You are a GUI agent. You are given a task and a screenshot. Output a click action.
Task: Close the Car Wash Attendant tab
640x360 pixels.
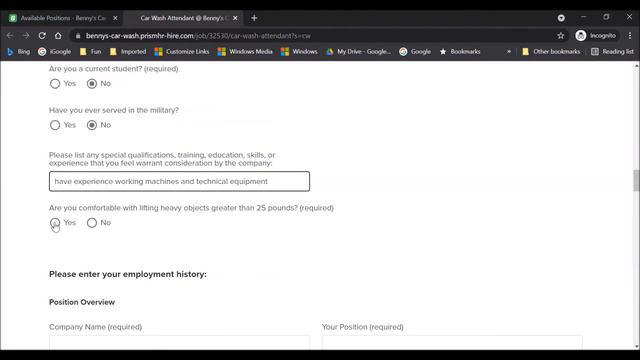click(235, 18)
